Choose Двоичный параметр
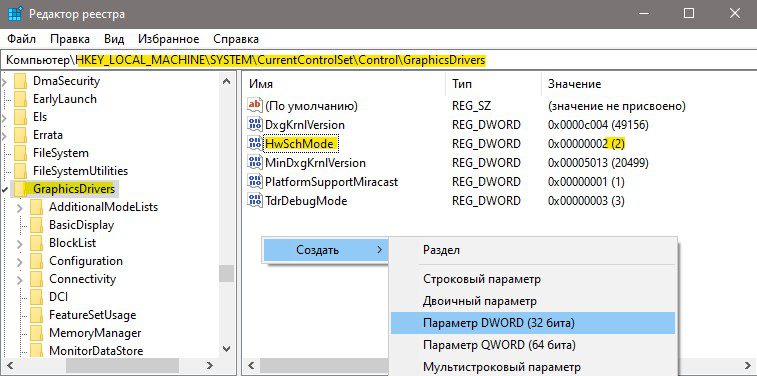The width and height of the screenshot is (757, 376). tap(533, 301)
